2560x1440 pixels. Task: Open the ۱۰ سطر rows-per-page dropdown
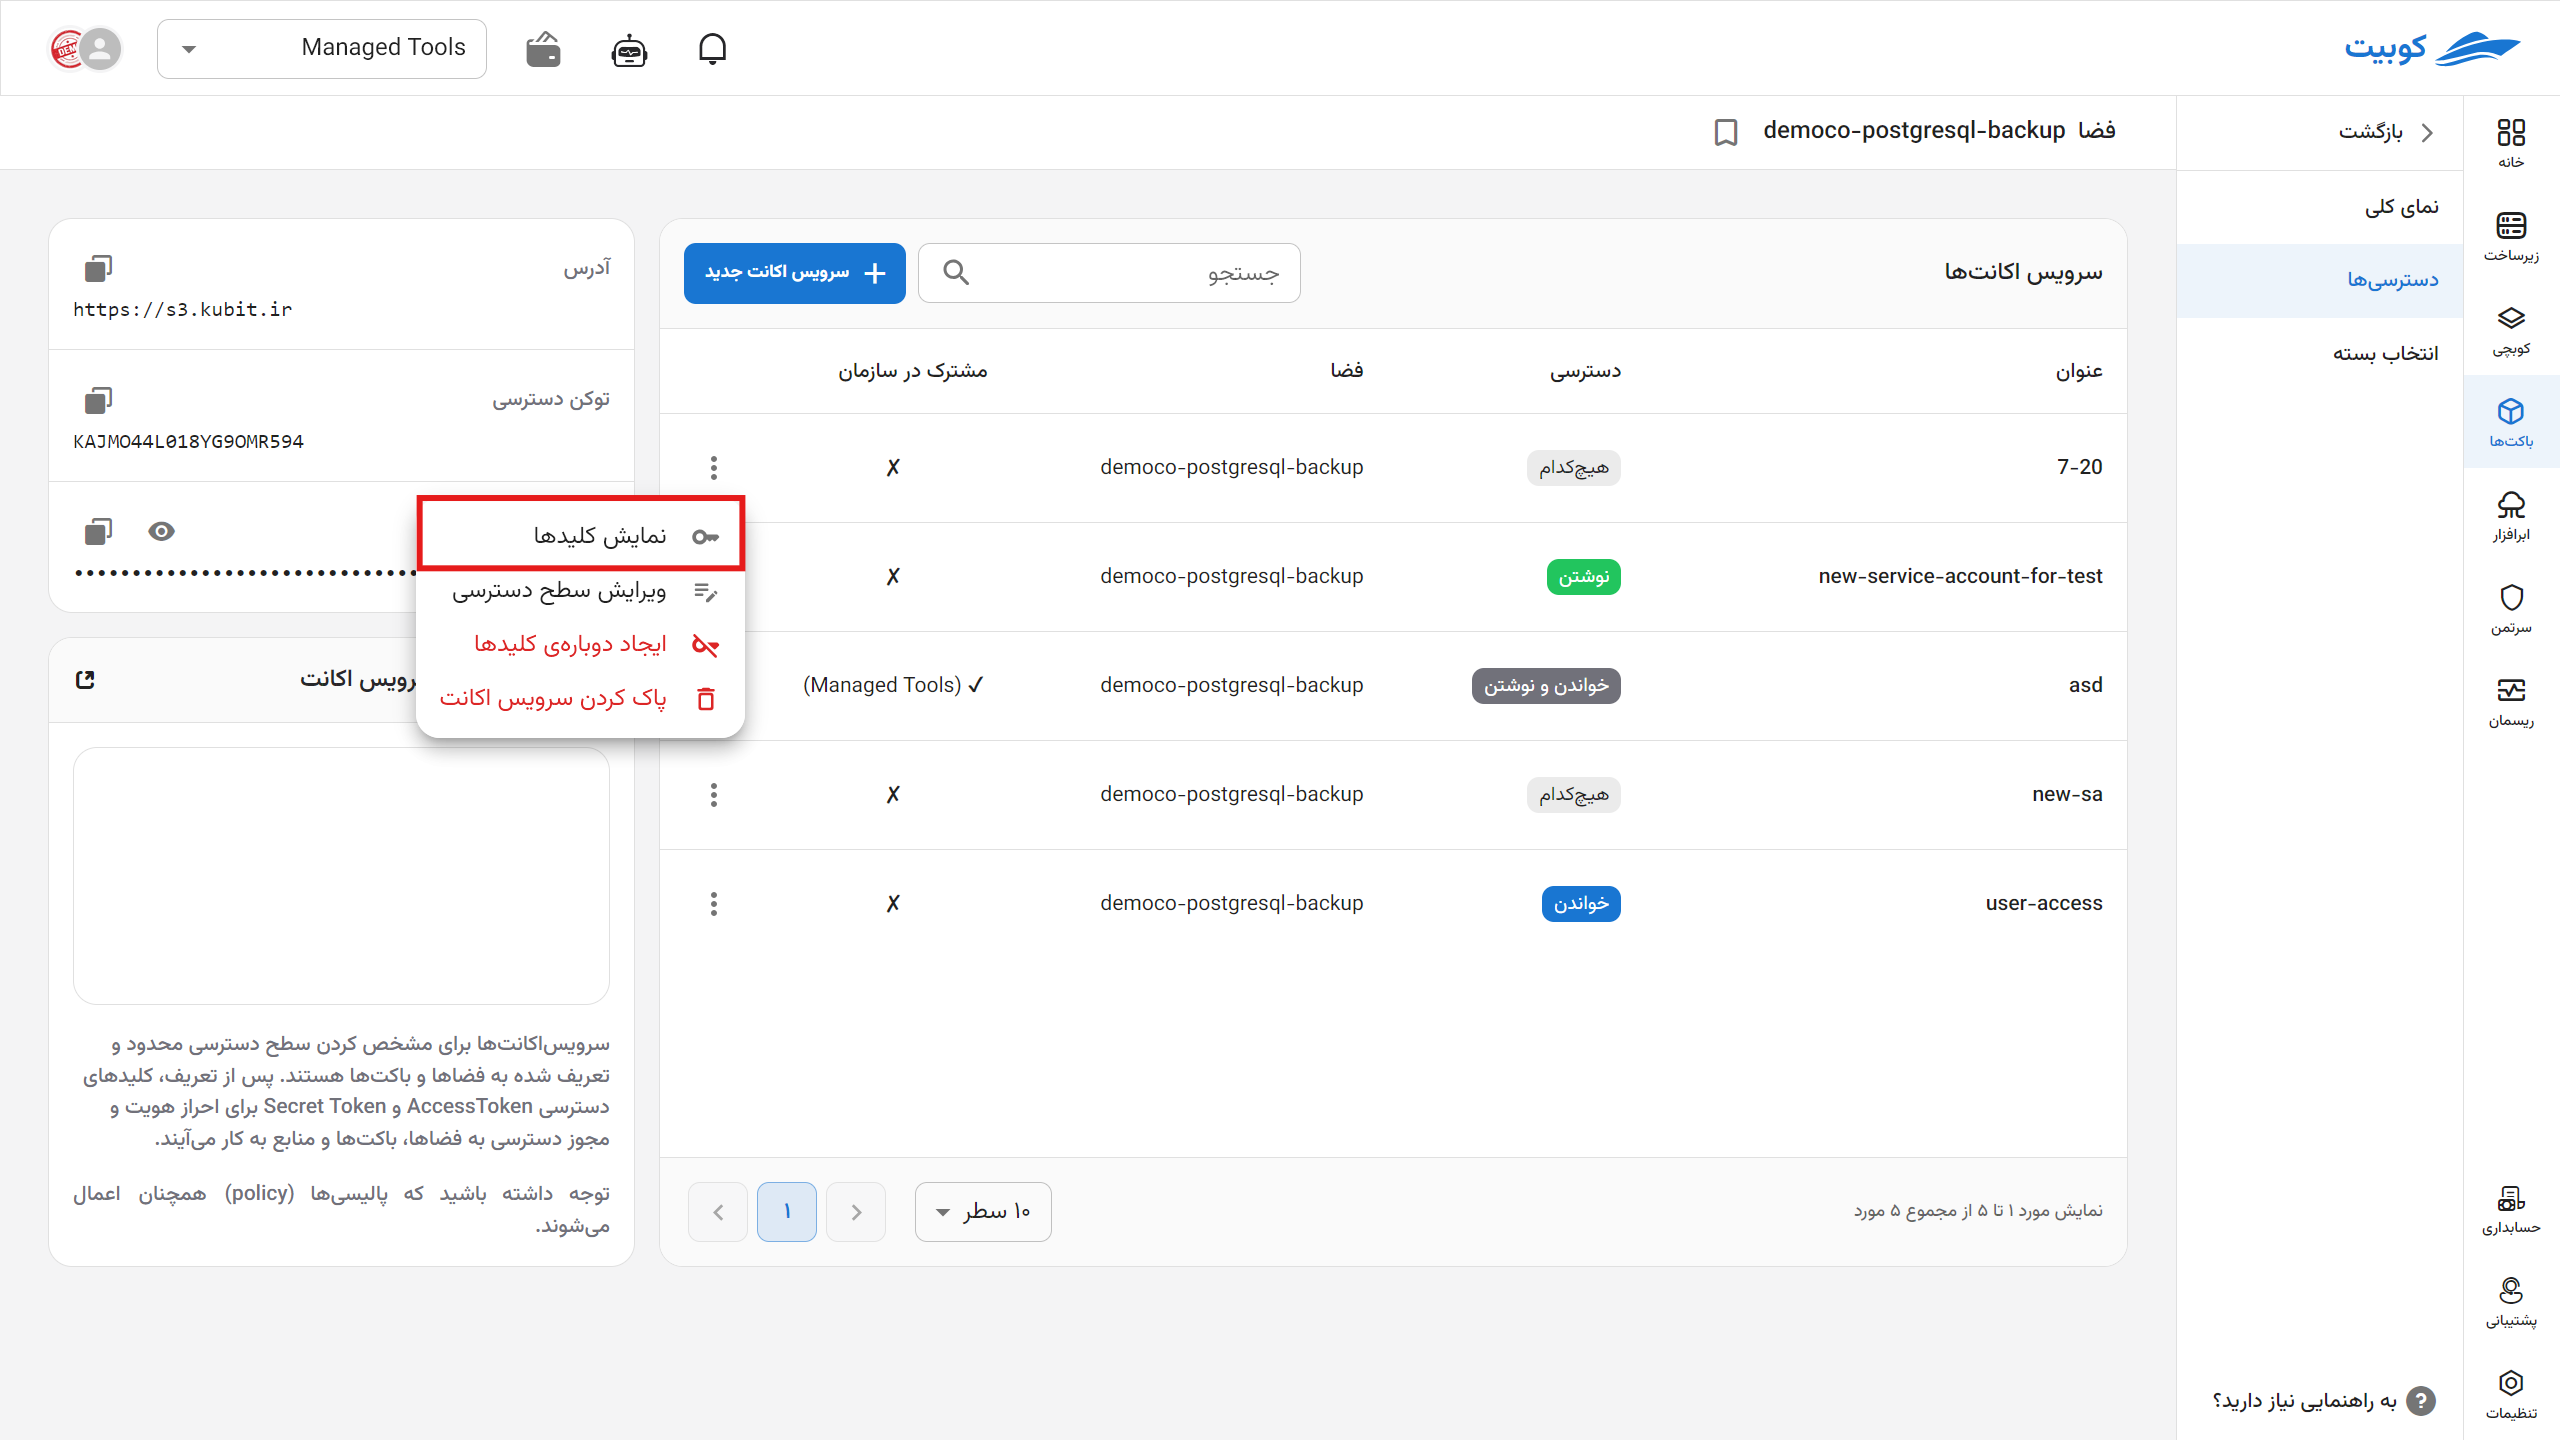(x=983, y=1212)
